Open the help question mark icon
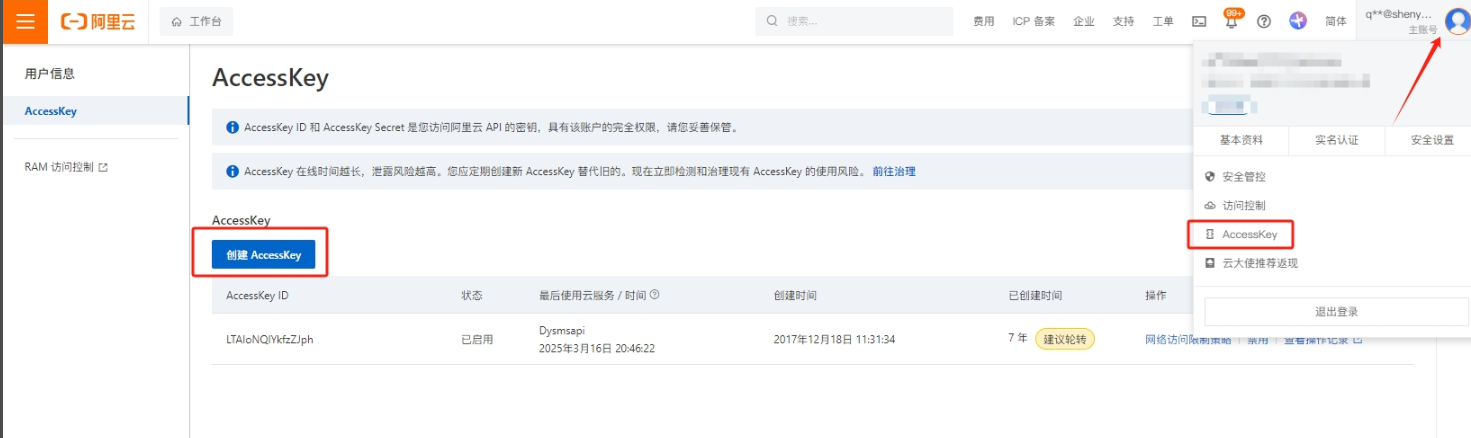The height and width of the screenshot is (438, 1471). coord(1264,21)
